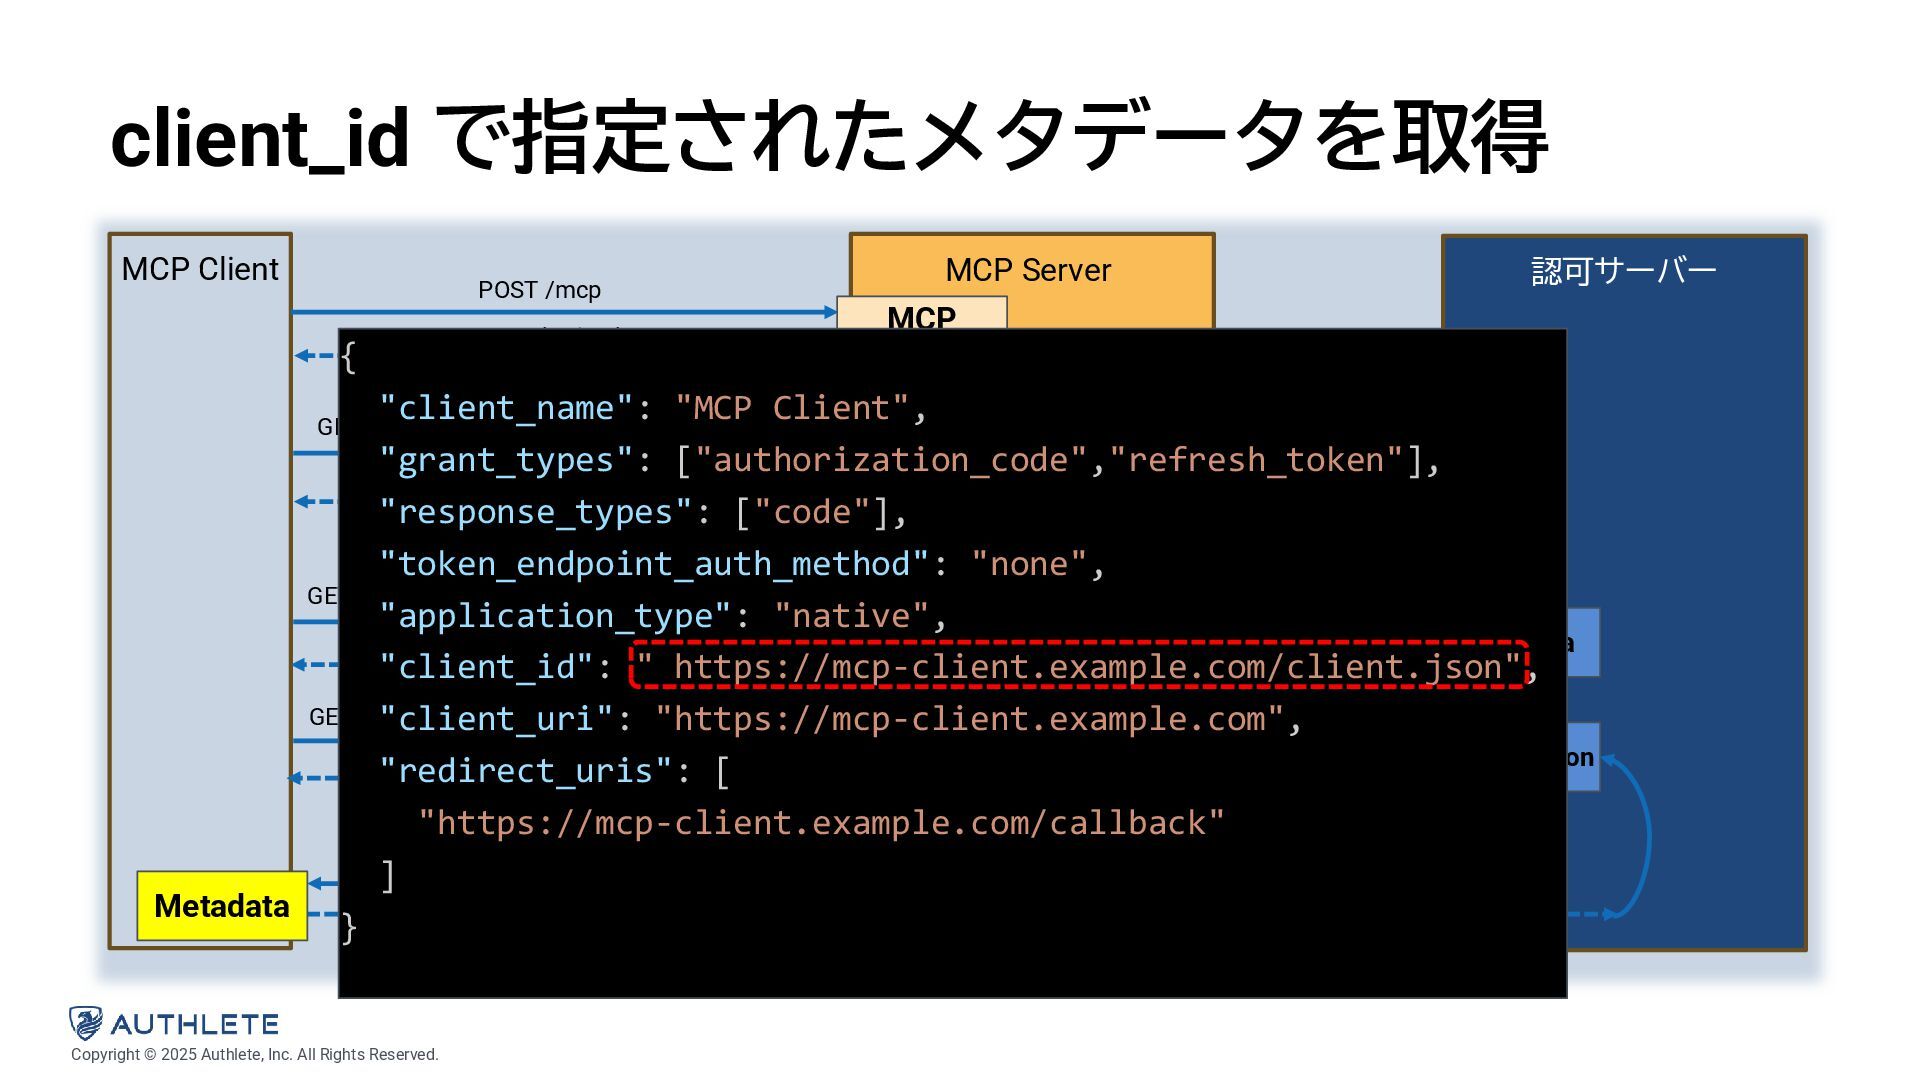Click the yellow Metadata box
This screenshot has width=1920, height=1080.
click(x=221, y=906)
